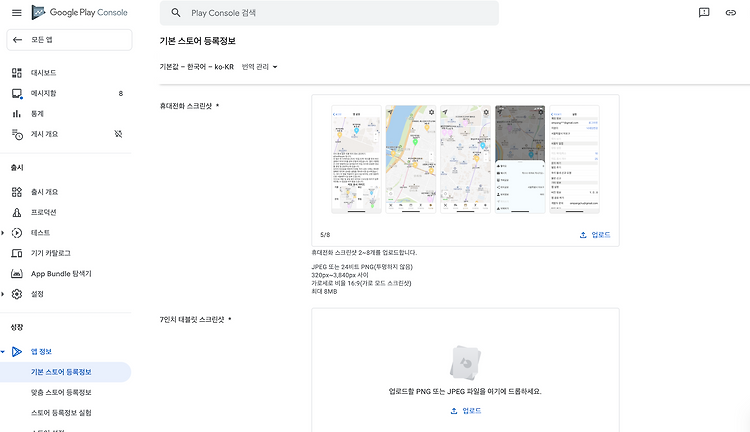Open the feedback icon in header

tap(704, 13)
